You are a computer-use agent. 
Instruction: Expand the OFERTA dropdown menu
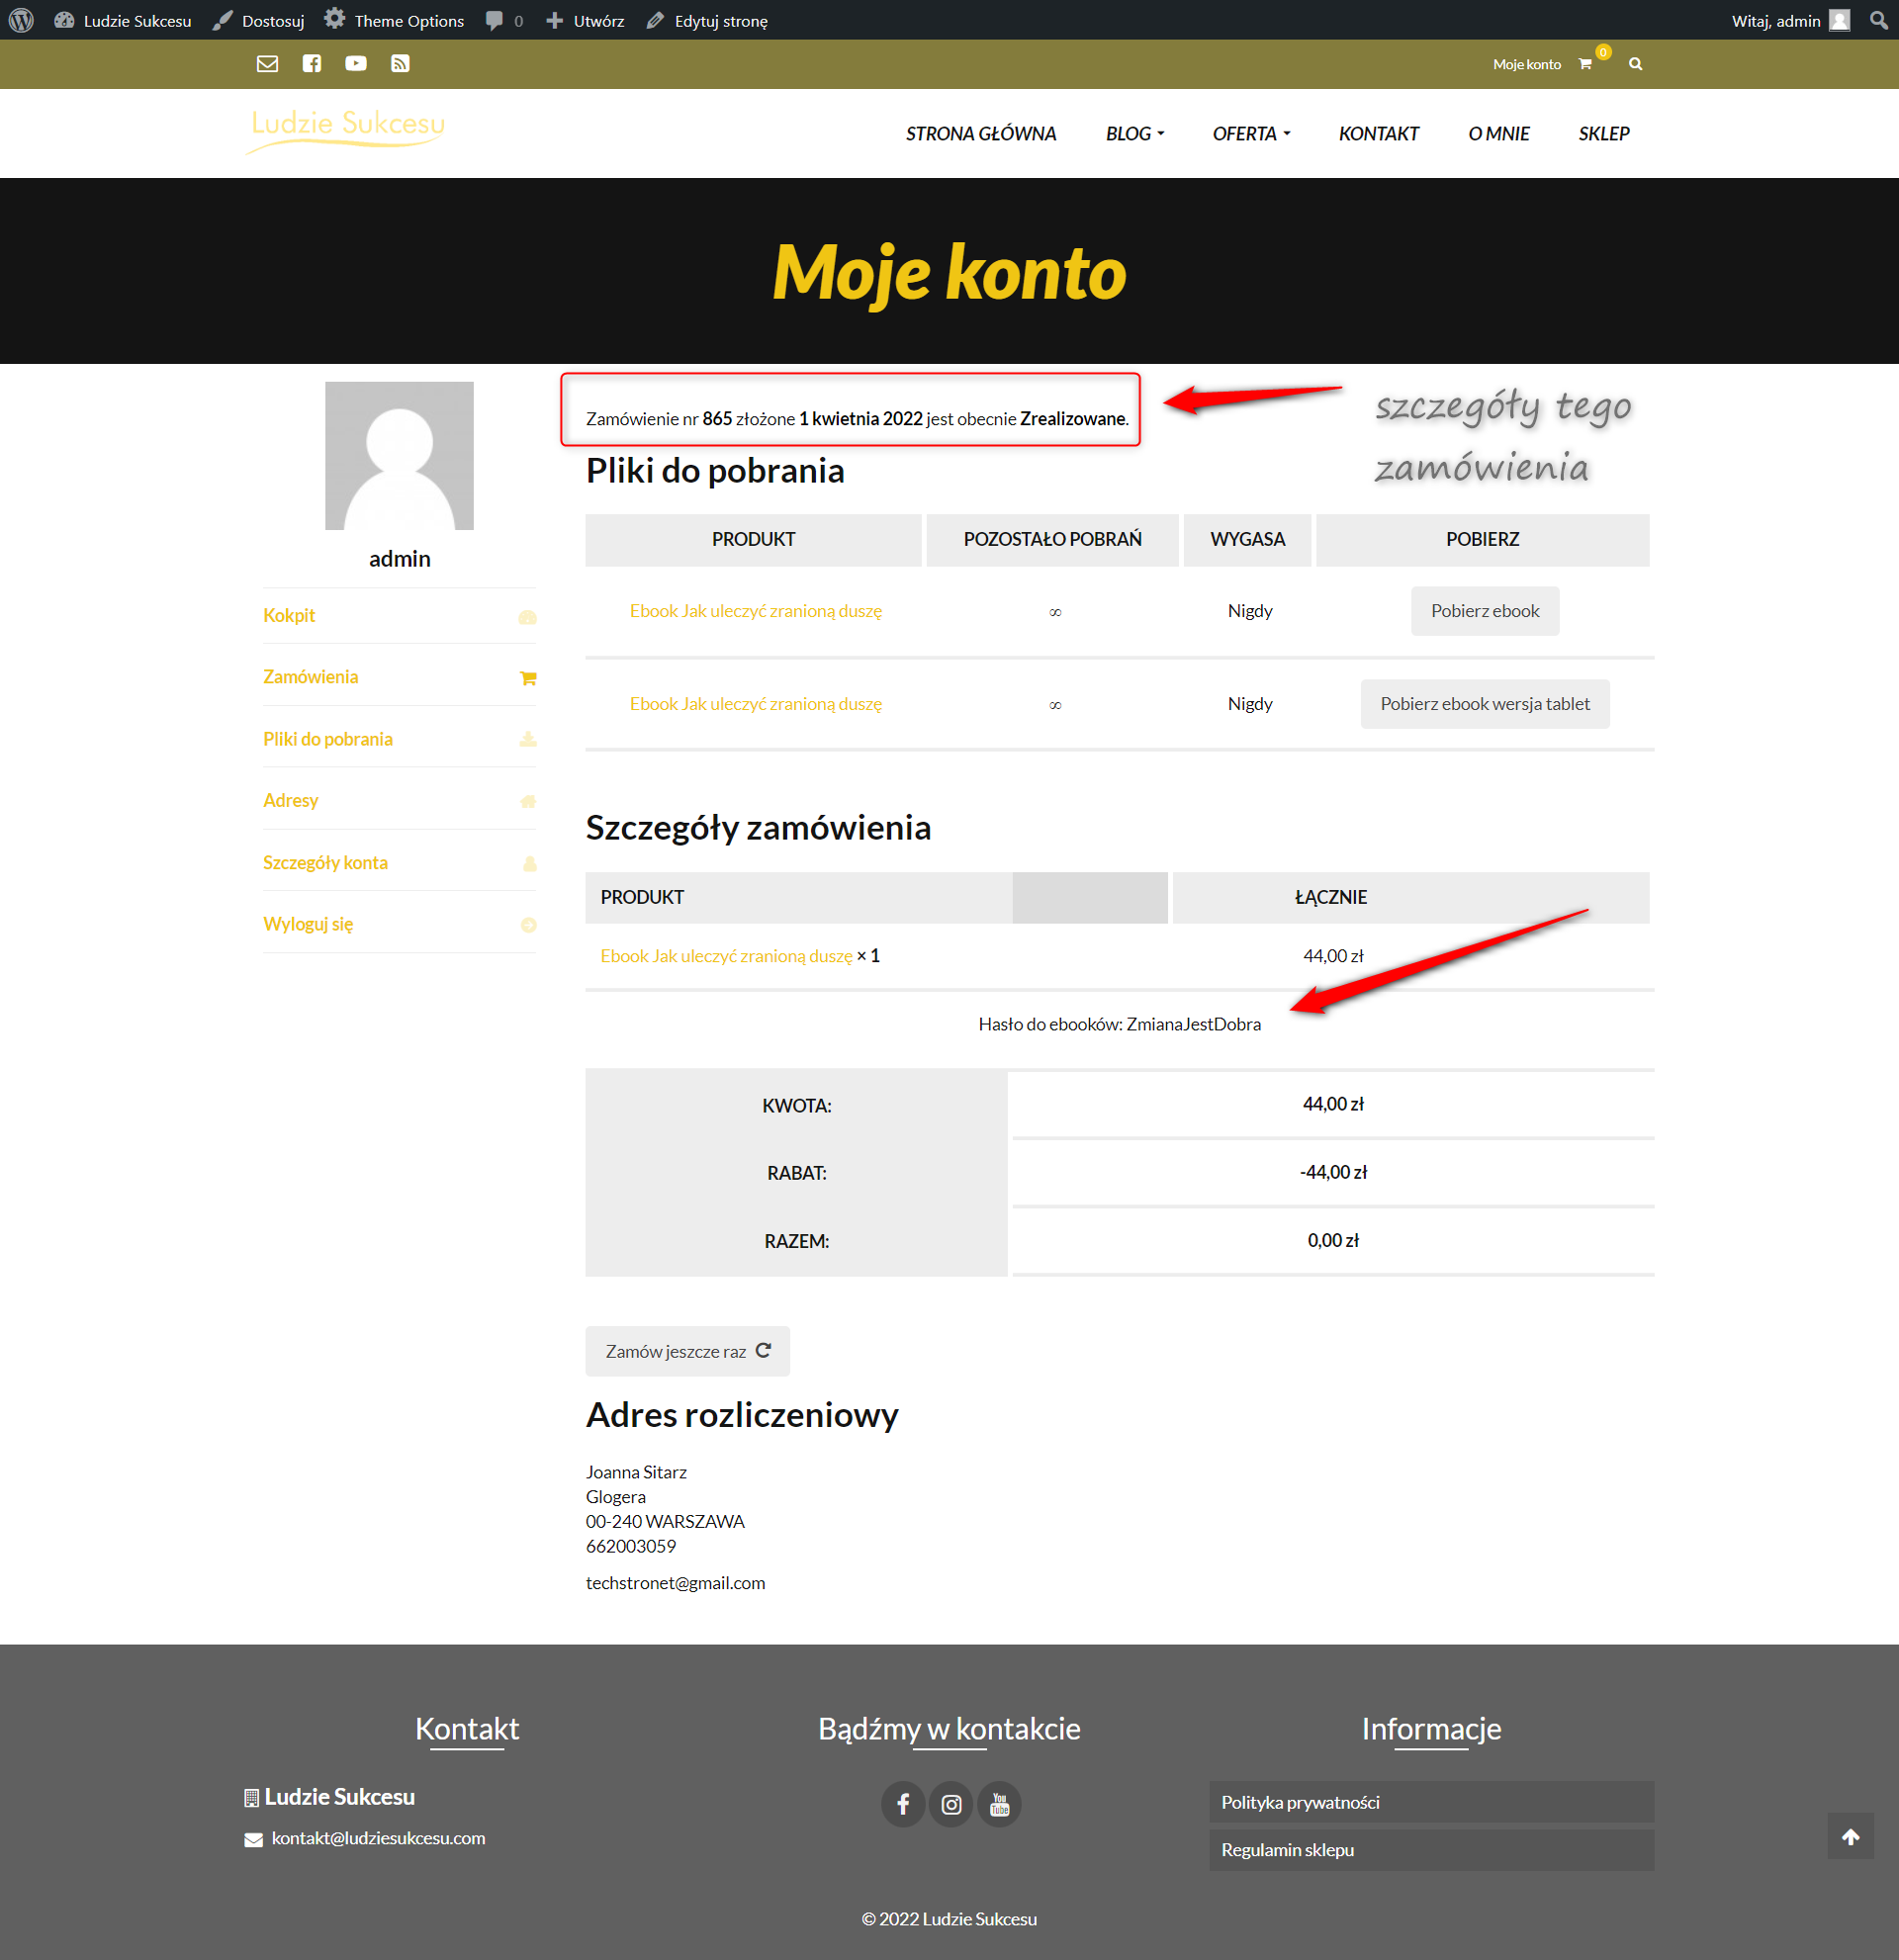(1251, 134)
